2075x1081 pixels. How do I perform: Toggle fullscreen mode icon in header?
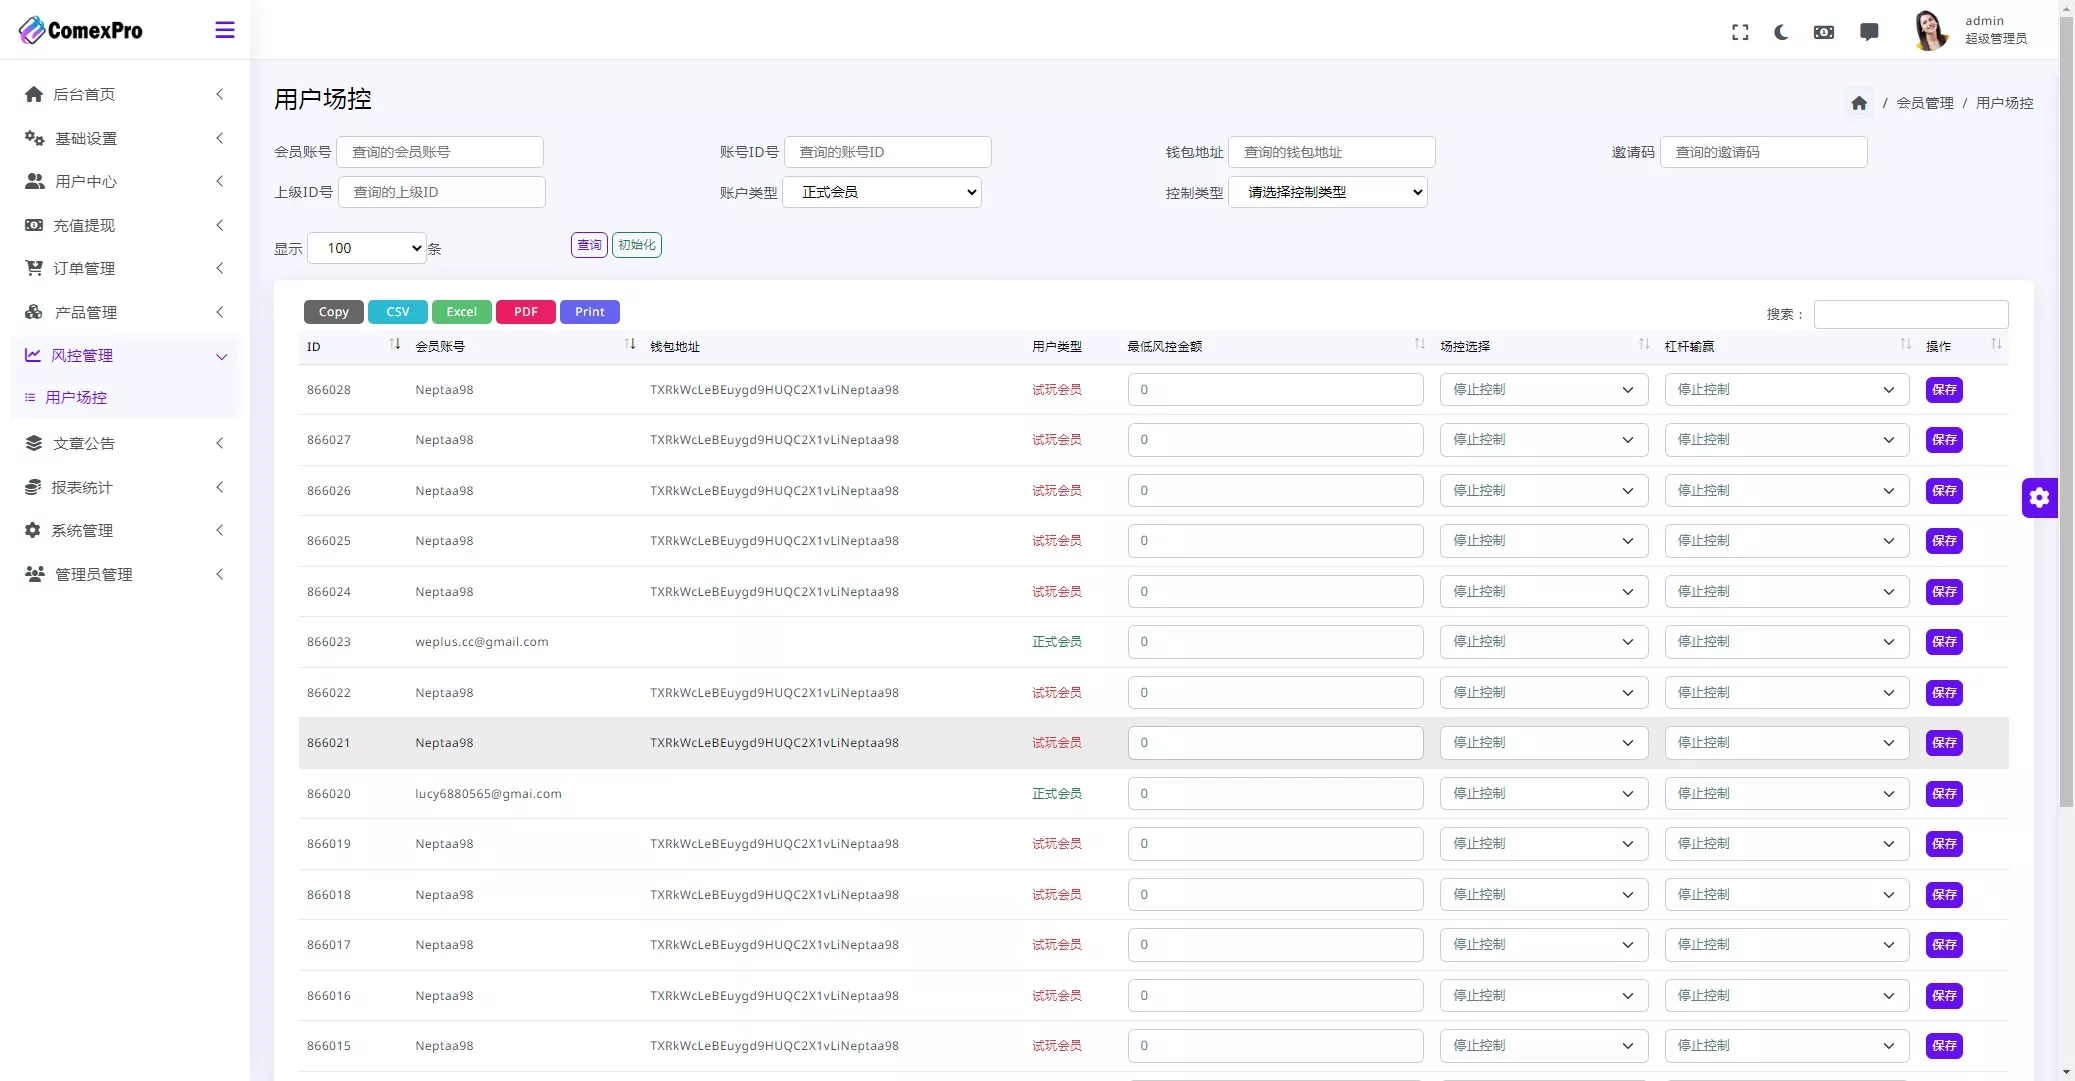(x=1740, y=32)
